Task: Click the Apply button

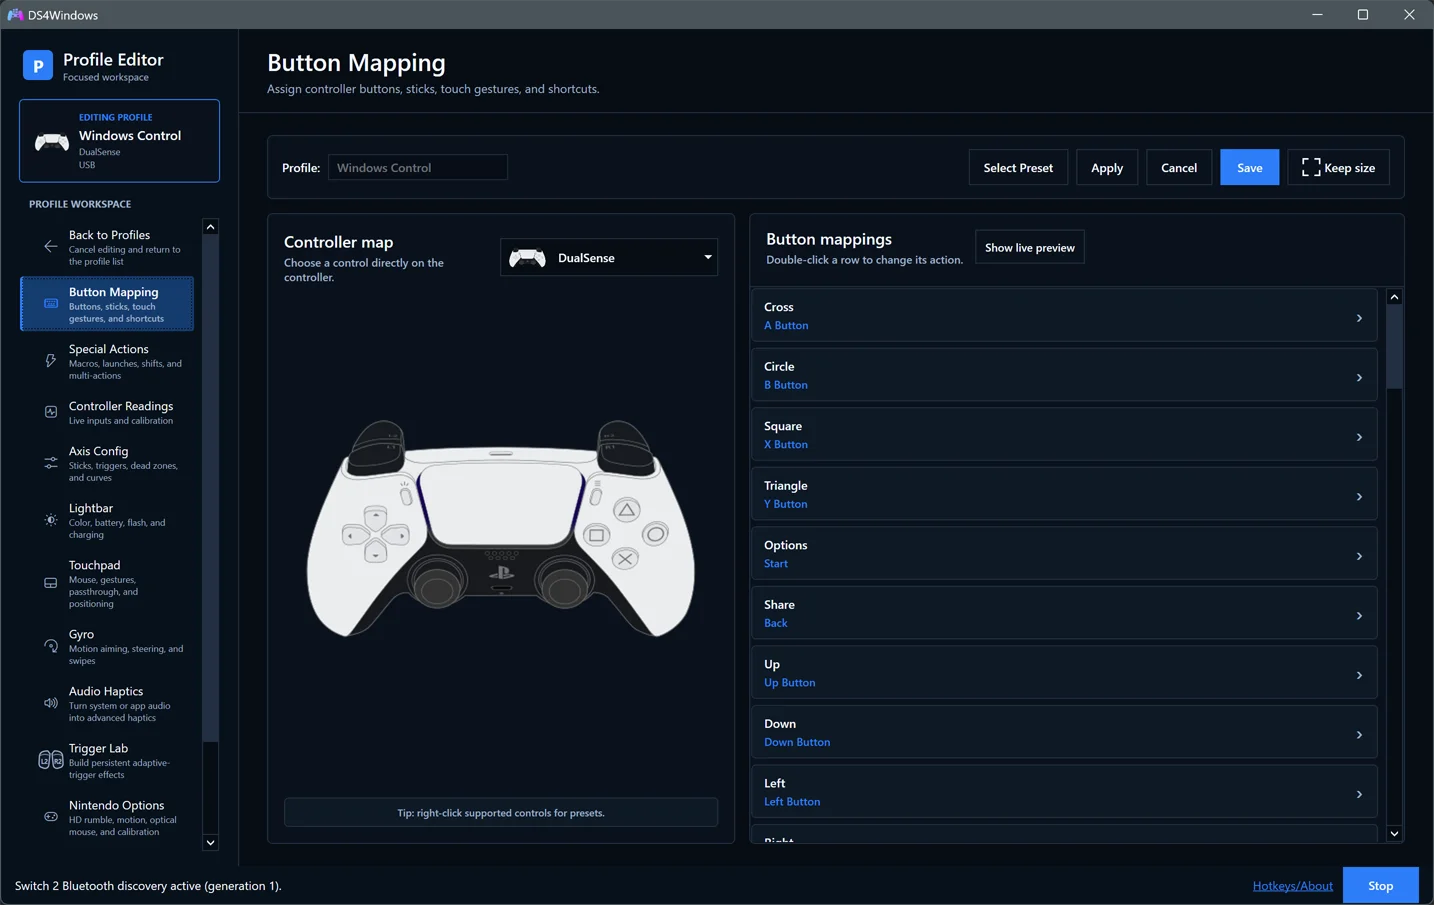Action: coord(1106,168)
